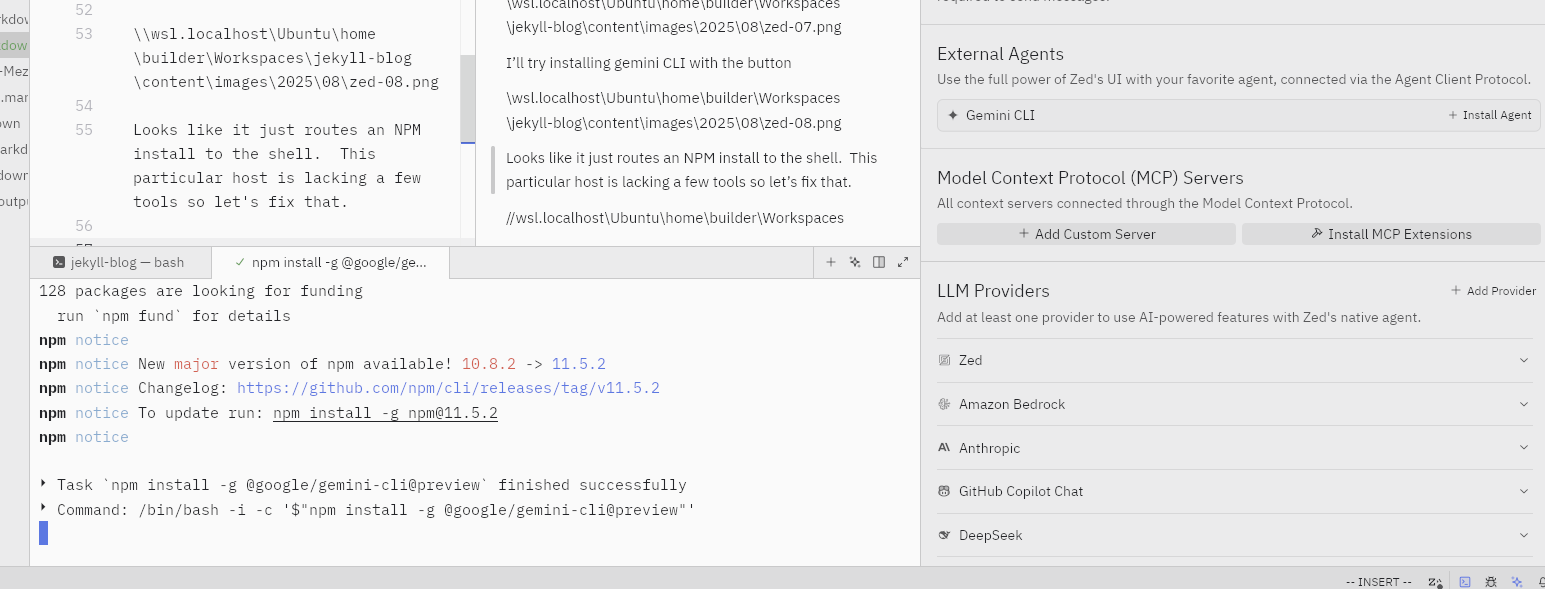Viewport: 1545px width, 589px height.
Task: Click the Gemini CLI agent label
Action: coord(1000,115)
